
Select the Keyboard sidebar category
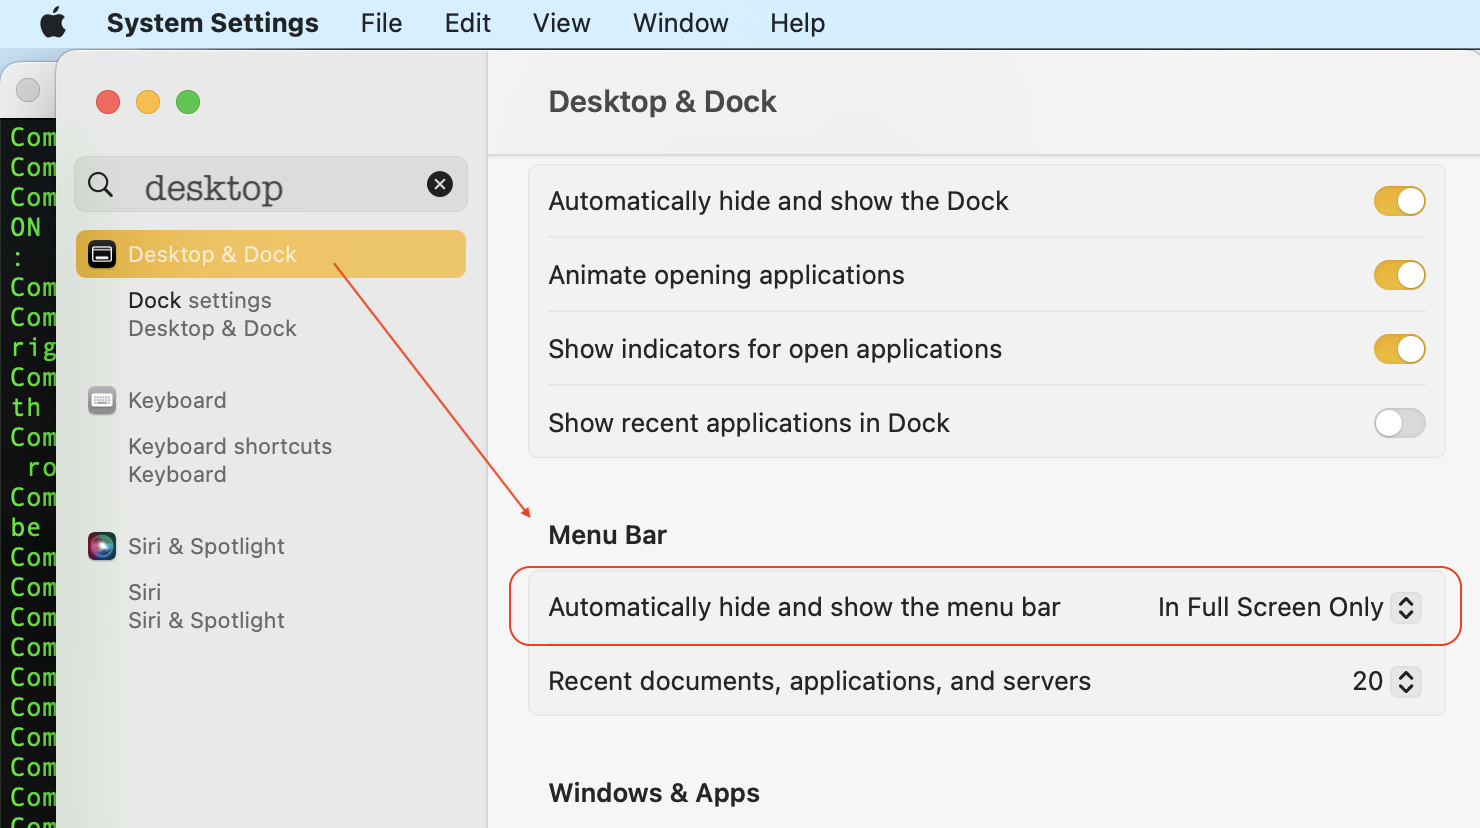177,400
